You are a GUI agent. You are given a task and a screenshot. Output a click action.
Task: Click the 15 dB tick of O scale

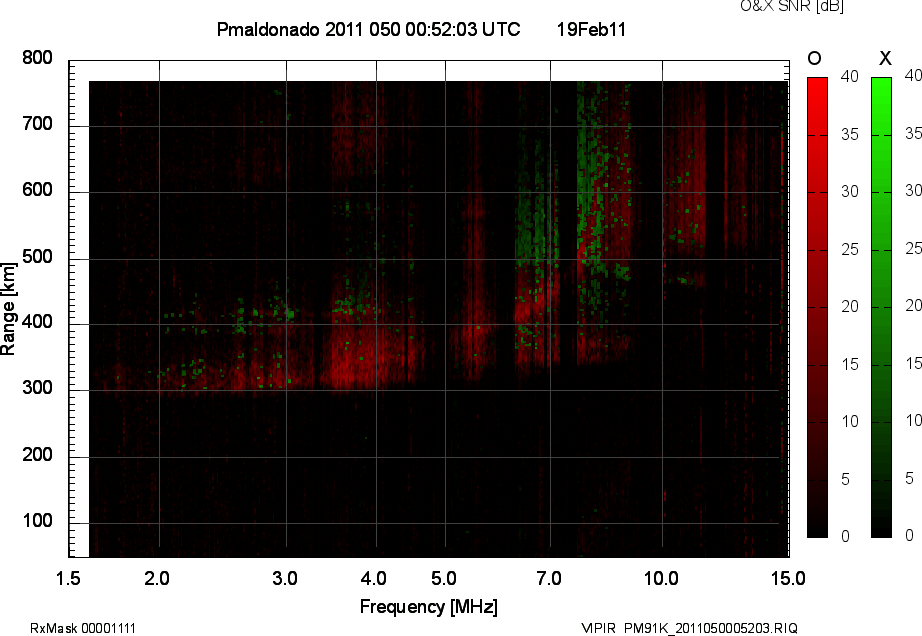click(850, 364)
